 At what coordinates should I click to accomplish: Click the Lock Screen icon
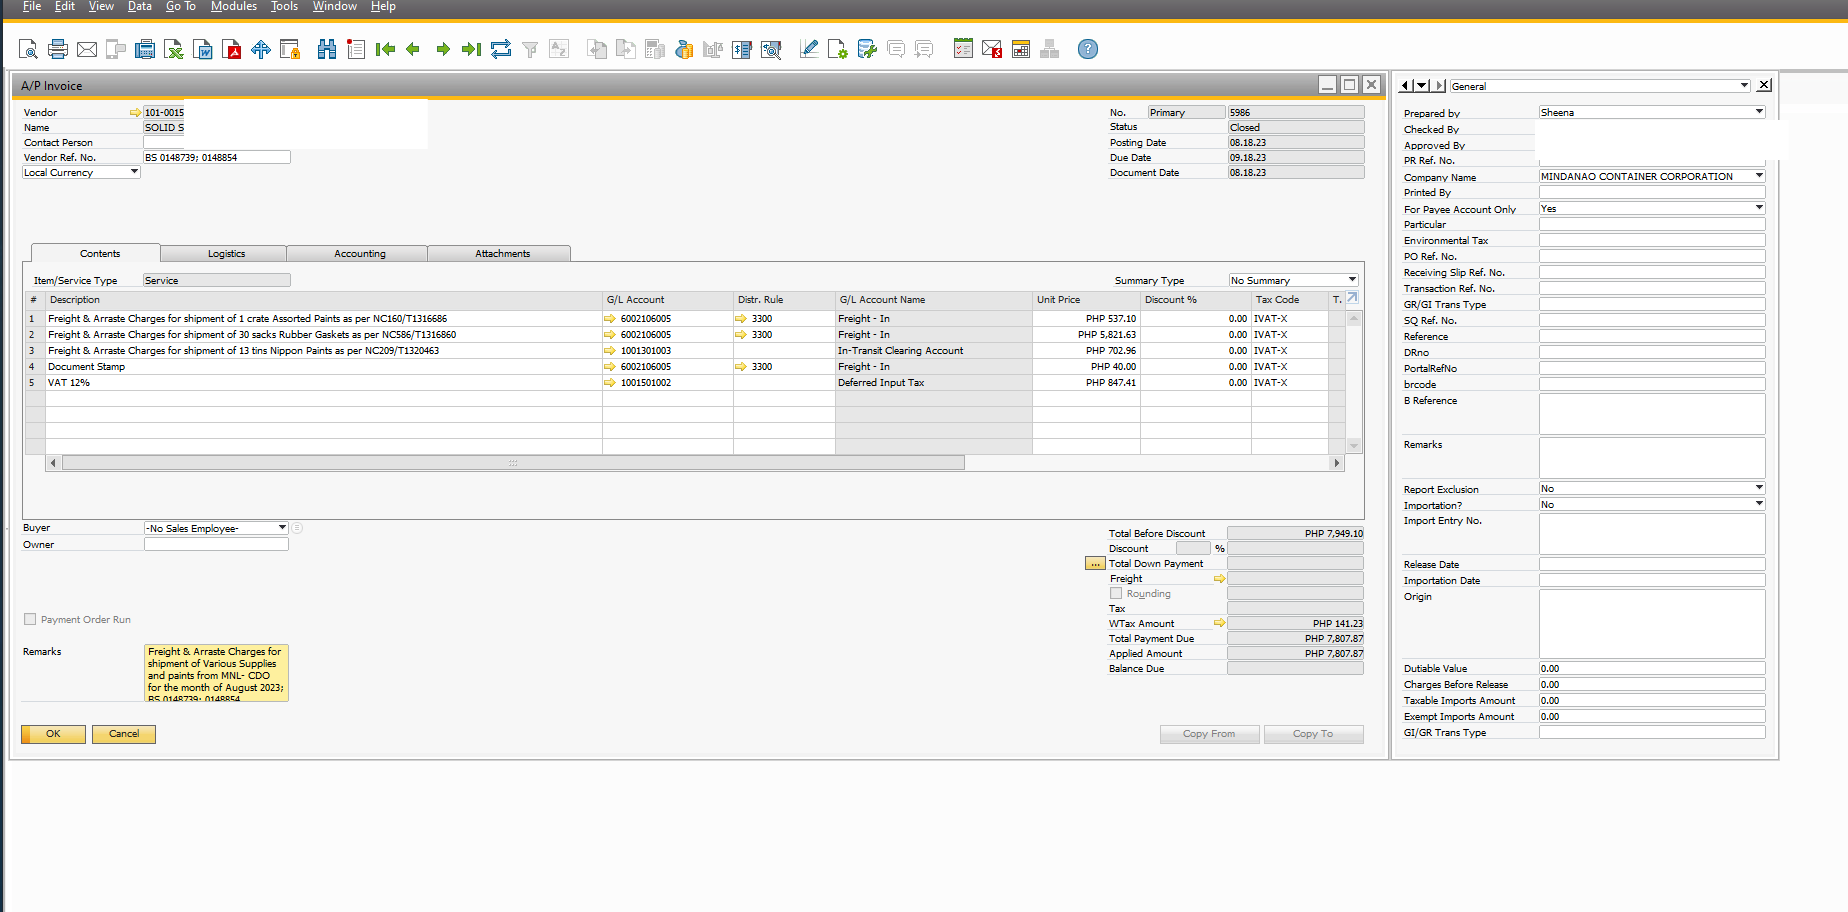point(290,49)
